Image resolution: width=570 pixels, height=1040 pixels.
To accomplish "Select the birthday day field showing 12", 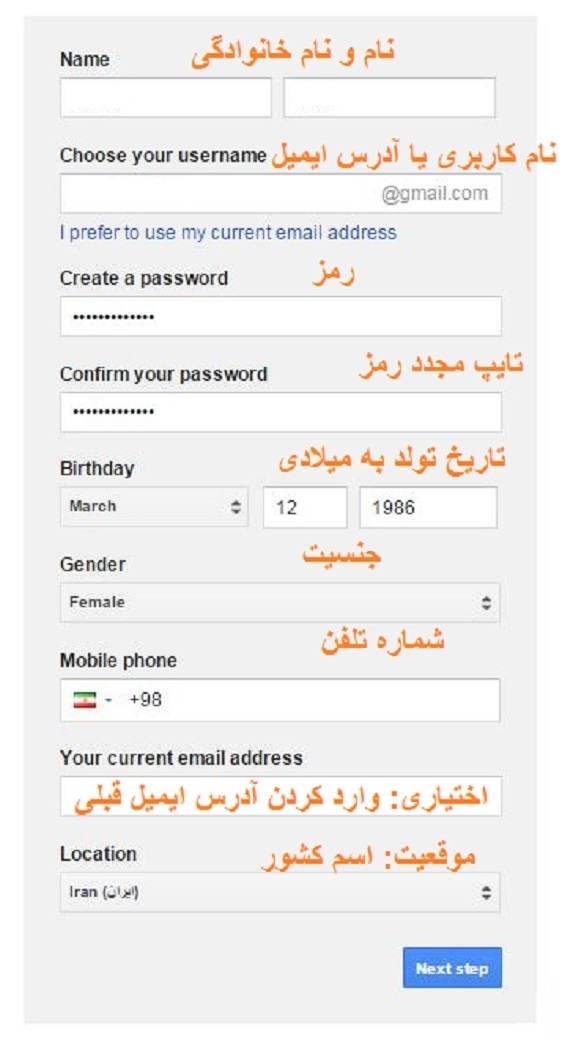I will tap(305, 507).
